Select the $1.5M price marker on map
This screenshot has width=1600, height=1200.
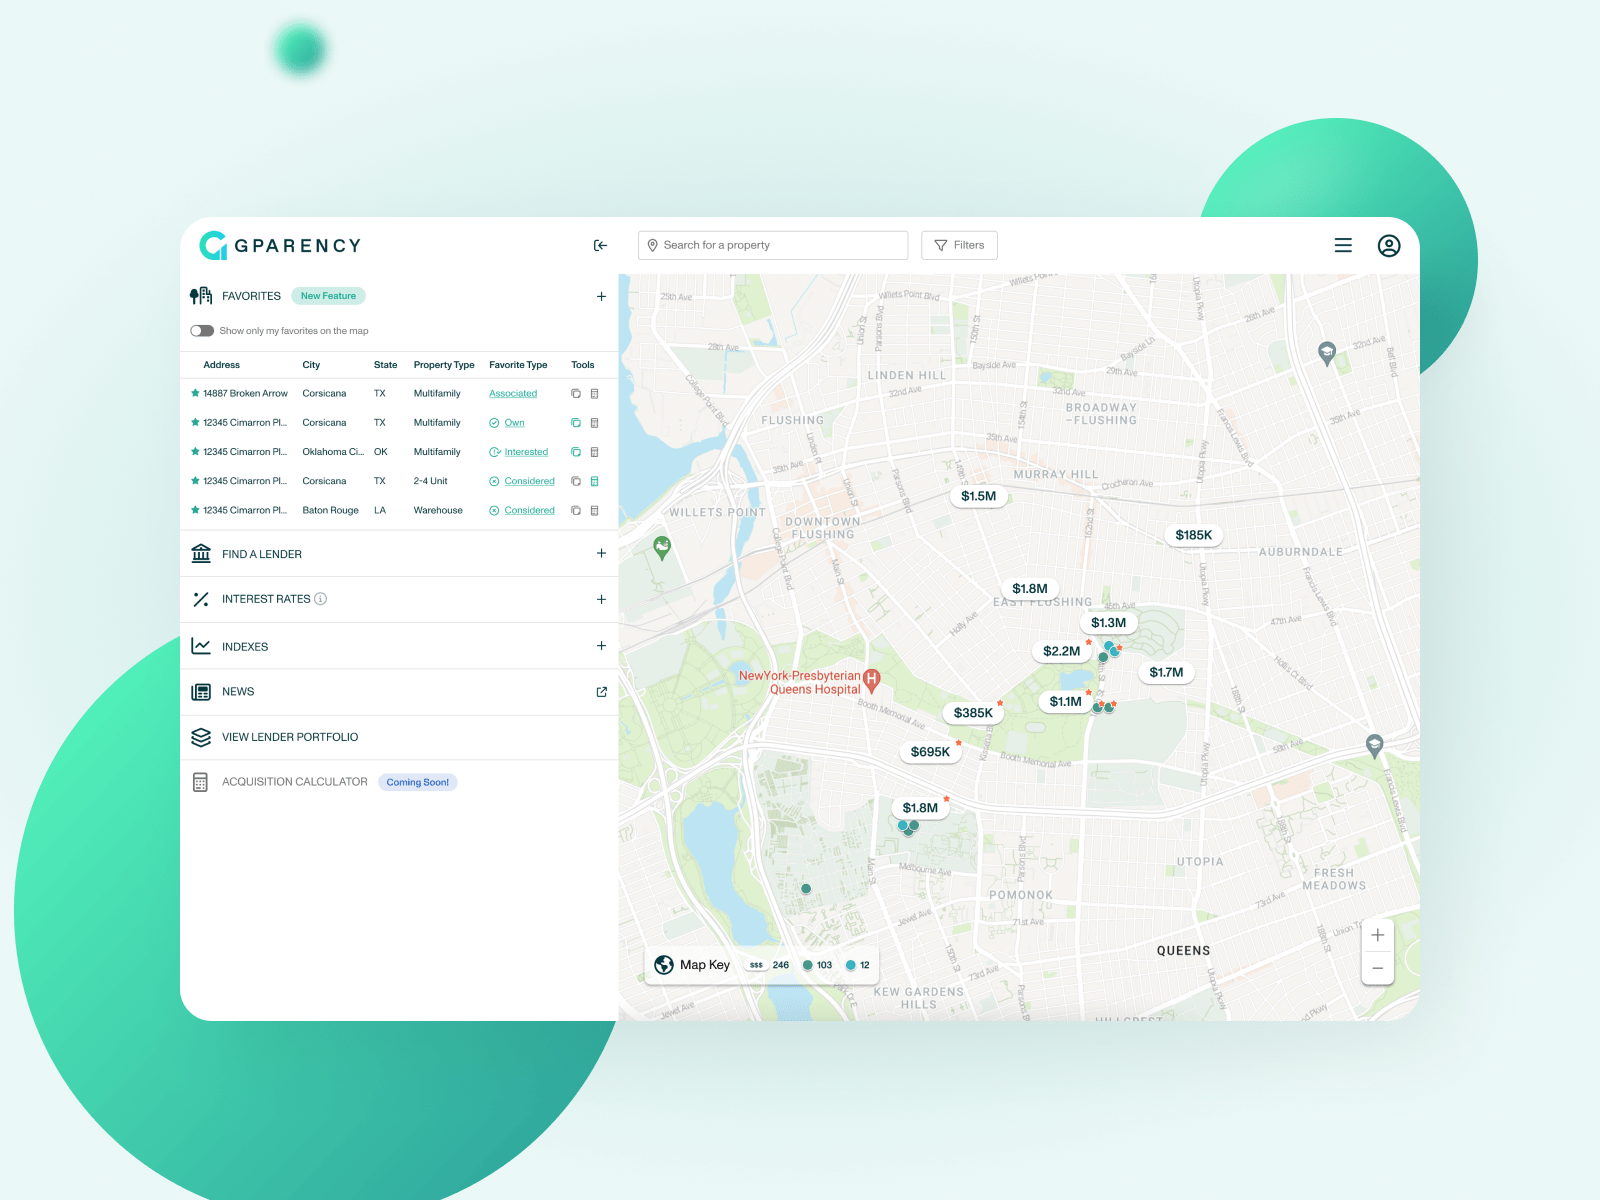[978, 496]
